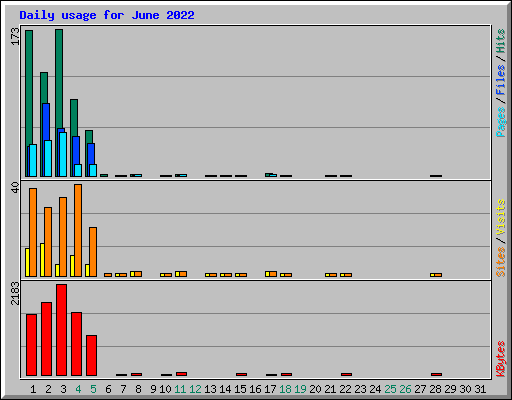Click green weekend day "4" on the axis

78,389
